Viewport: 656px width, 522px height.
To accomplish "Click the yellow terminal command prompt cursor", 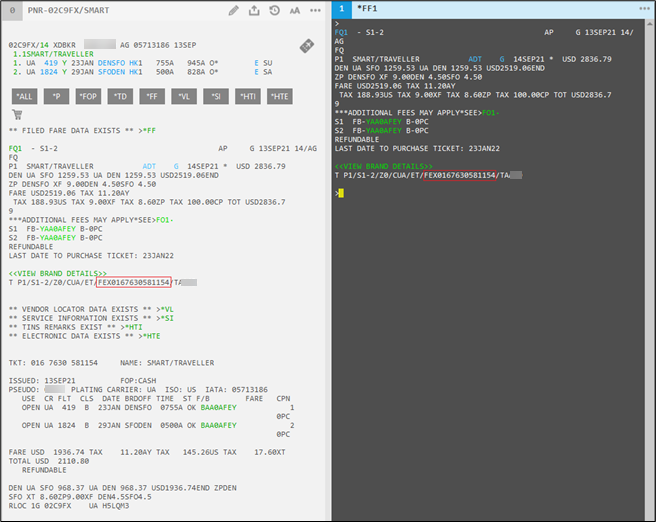I will (x=340, y=192).
